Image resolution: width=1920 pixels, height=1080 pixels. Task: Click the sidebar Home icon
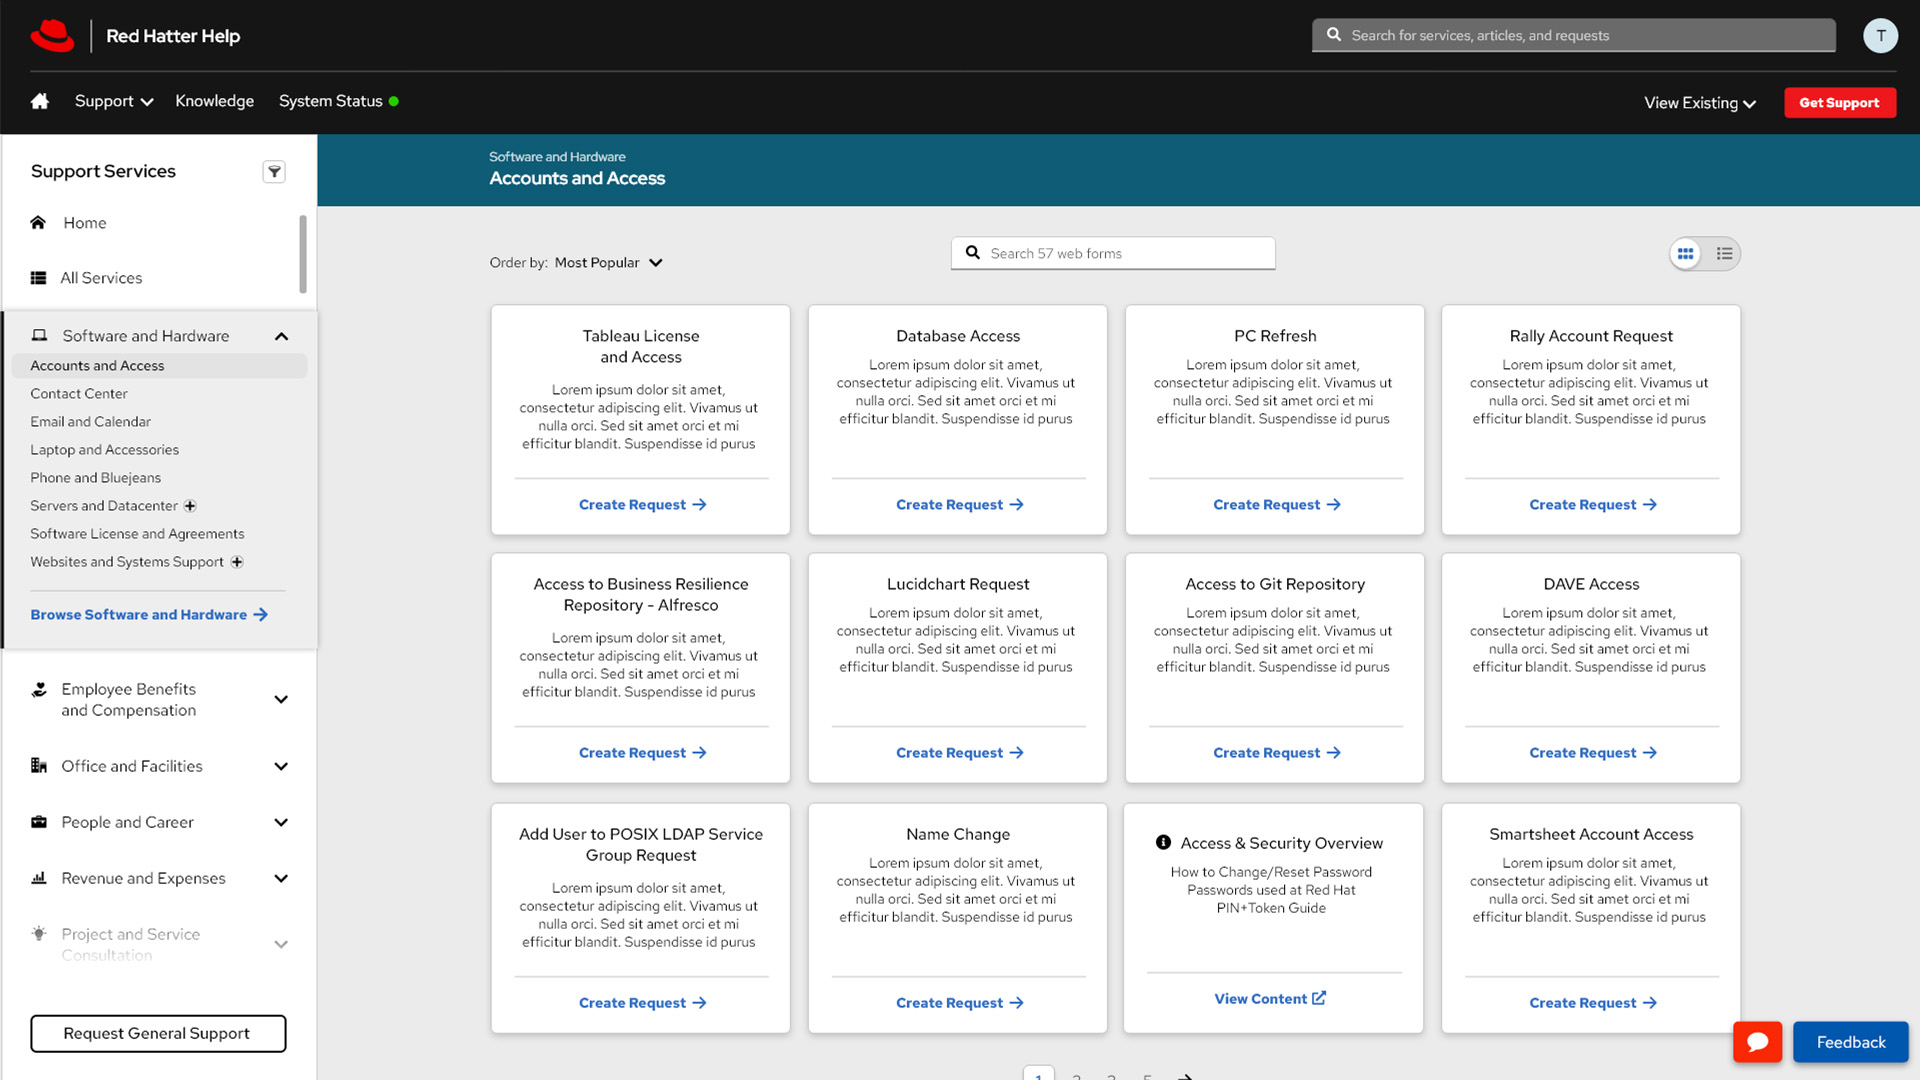(x=38, y=223)
